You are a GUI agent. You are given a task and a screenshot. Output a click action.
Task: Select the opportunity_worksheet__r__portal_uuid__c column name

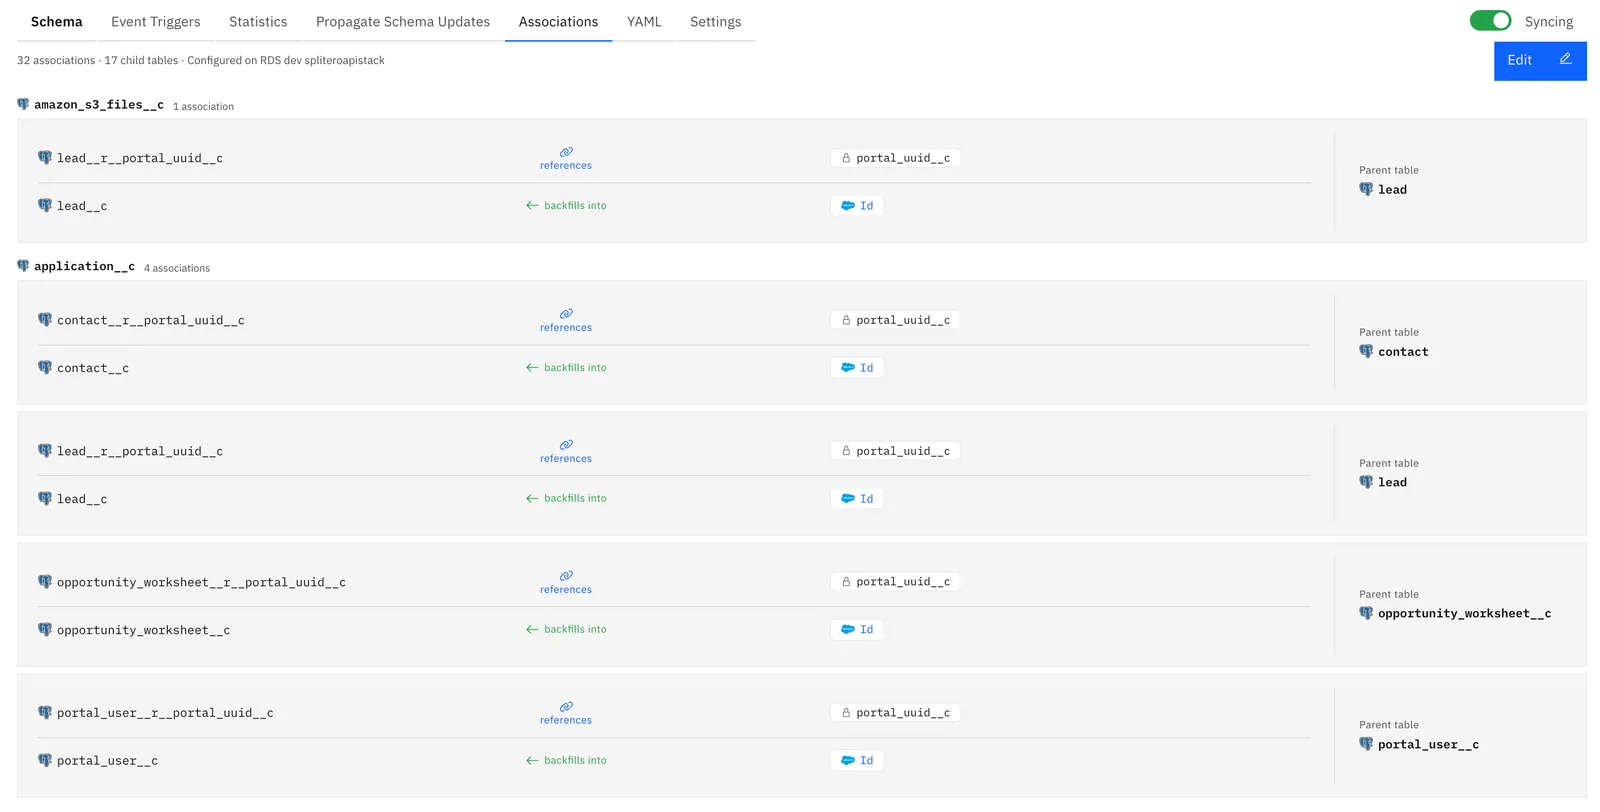tap(201, 583)
